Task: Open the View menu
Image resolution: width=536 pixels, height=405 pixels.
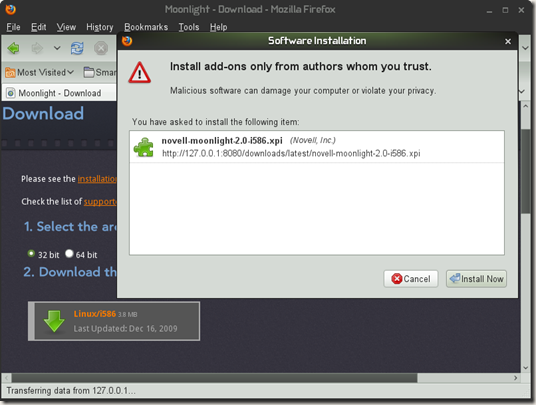Action: 66,27
